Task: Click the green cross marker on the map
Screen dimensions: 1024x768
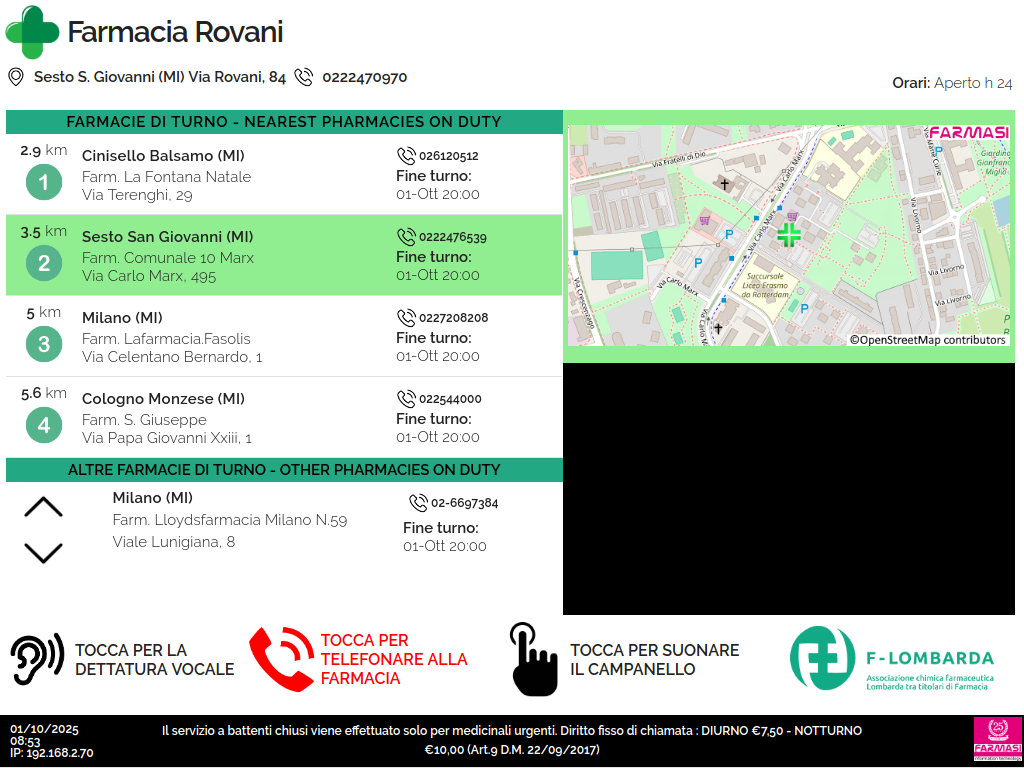Action: point(789,235)
